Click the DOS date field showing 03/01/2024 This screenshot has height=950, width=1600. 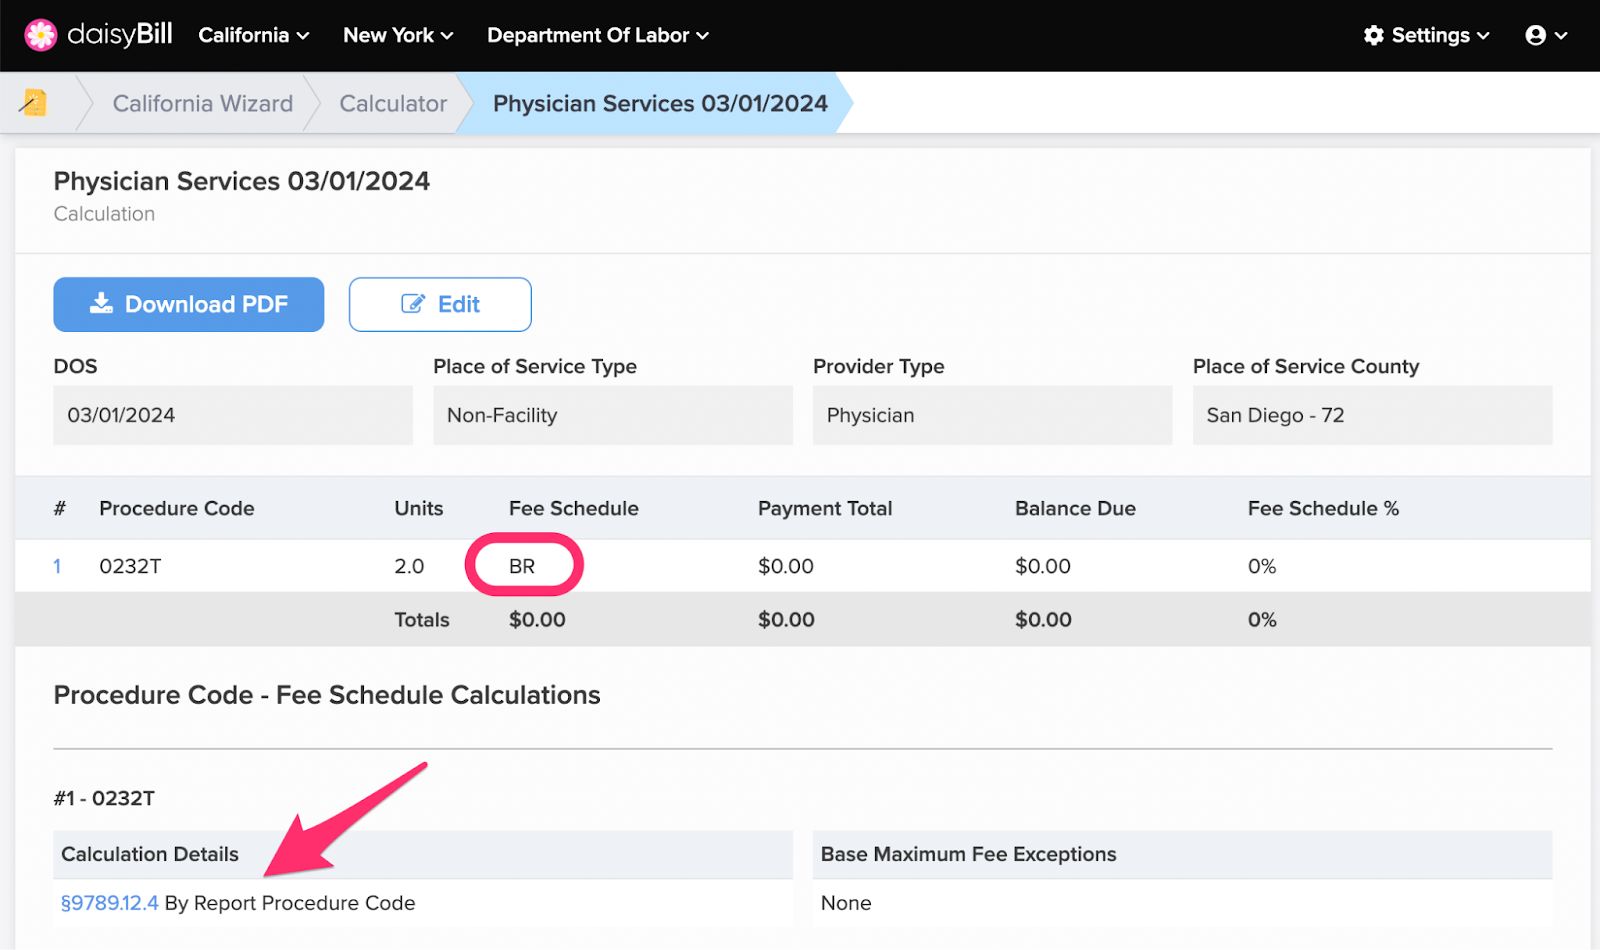click(x=232, y=415)
